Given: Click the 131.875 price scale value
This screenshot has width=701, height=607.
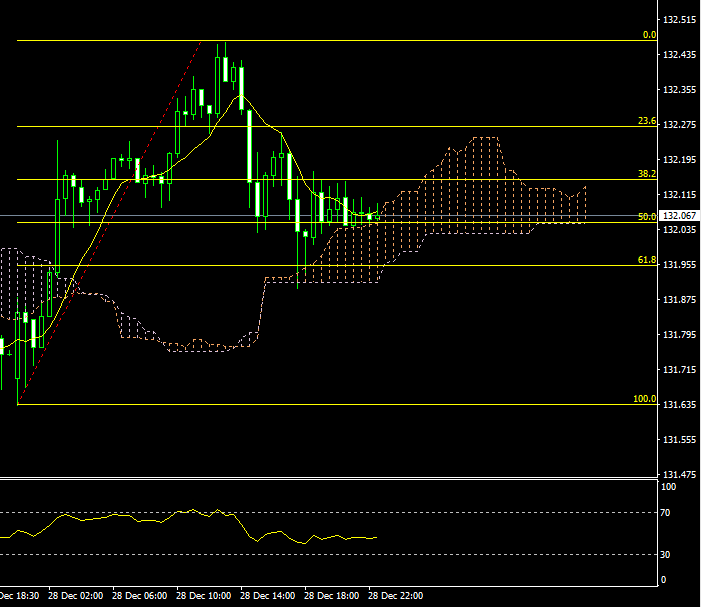Looking at the screenshot, I should click(x=680, y=299).
